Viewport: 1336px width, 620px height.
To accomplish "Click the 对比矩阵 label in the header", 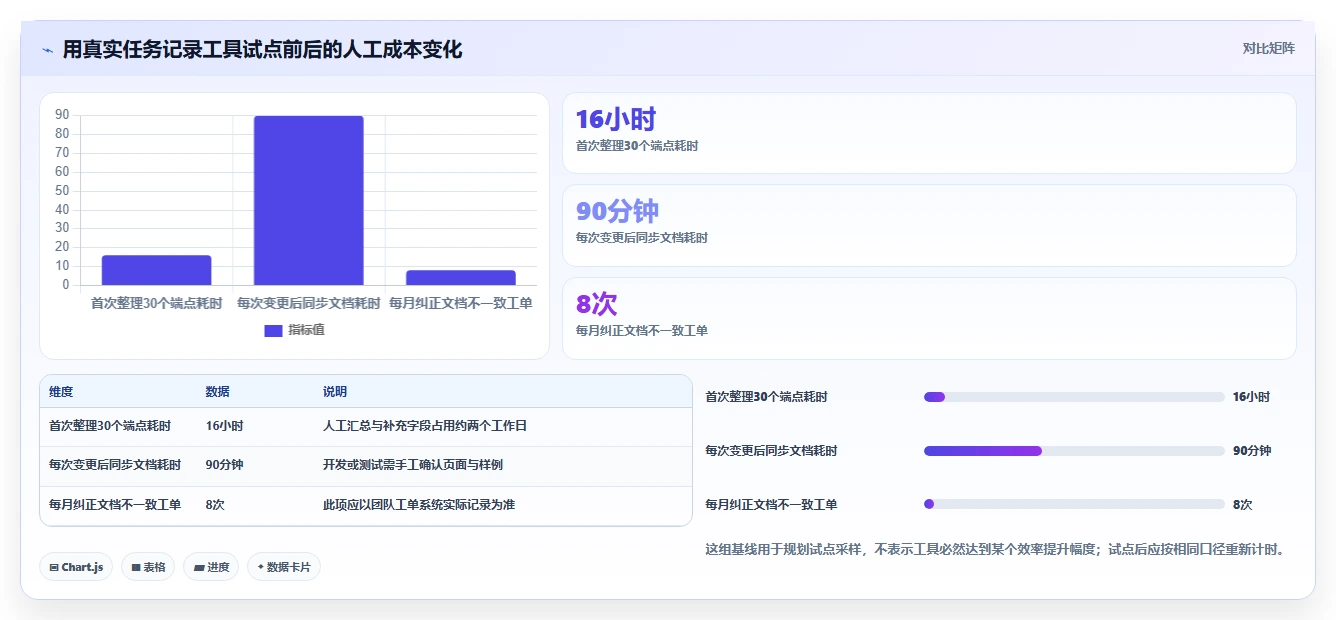I will (x=1268, y=49).
